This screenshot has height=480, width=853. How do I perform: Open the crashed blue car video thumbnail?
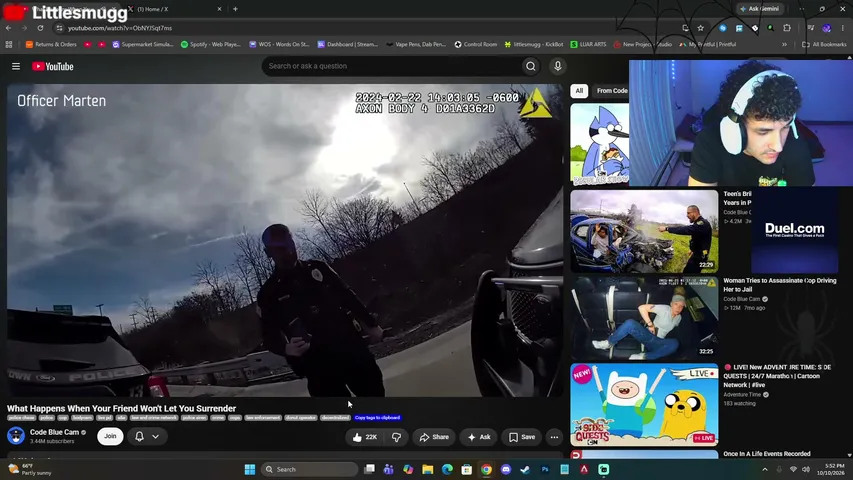pyautogui.click(x=644, y=231)
